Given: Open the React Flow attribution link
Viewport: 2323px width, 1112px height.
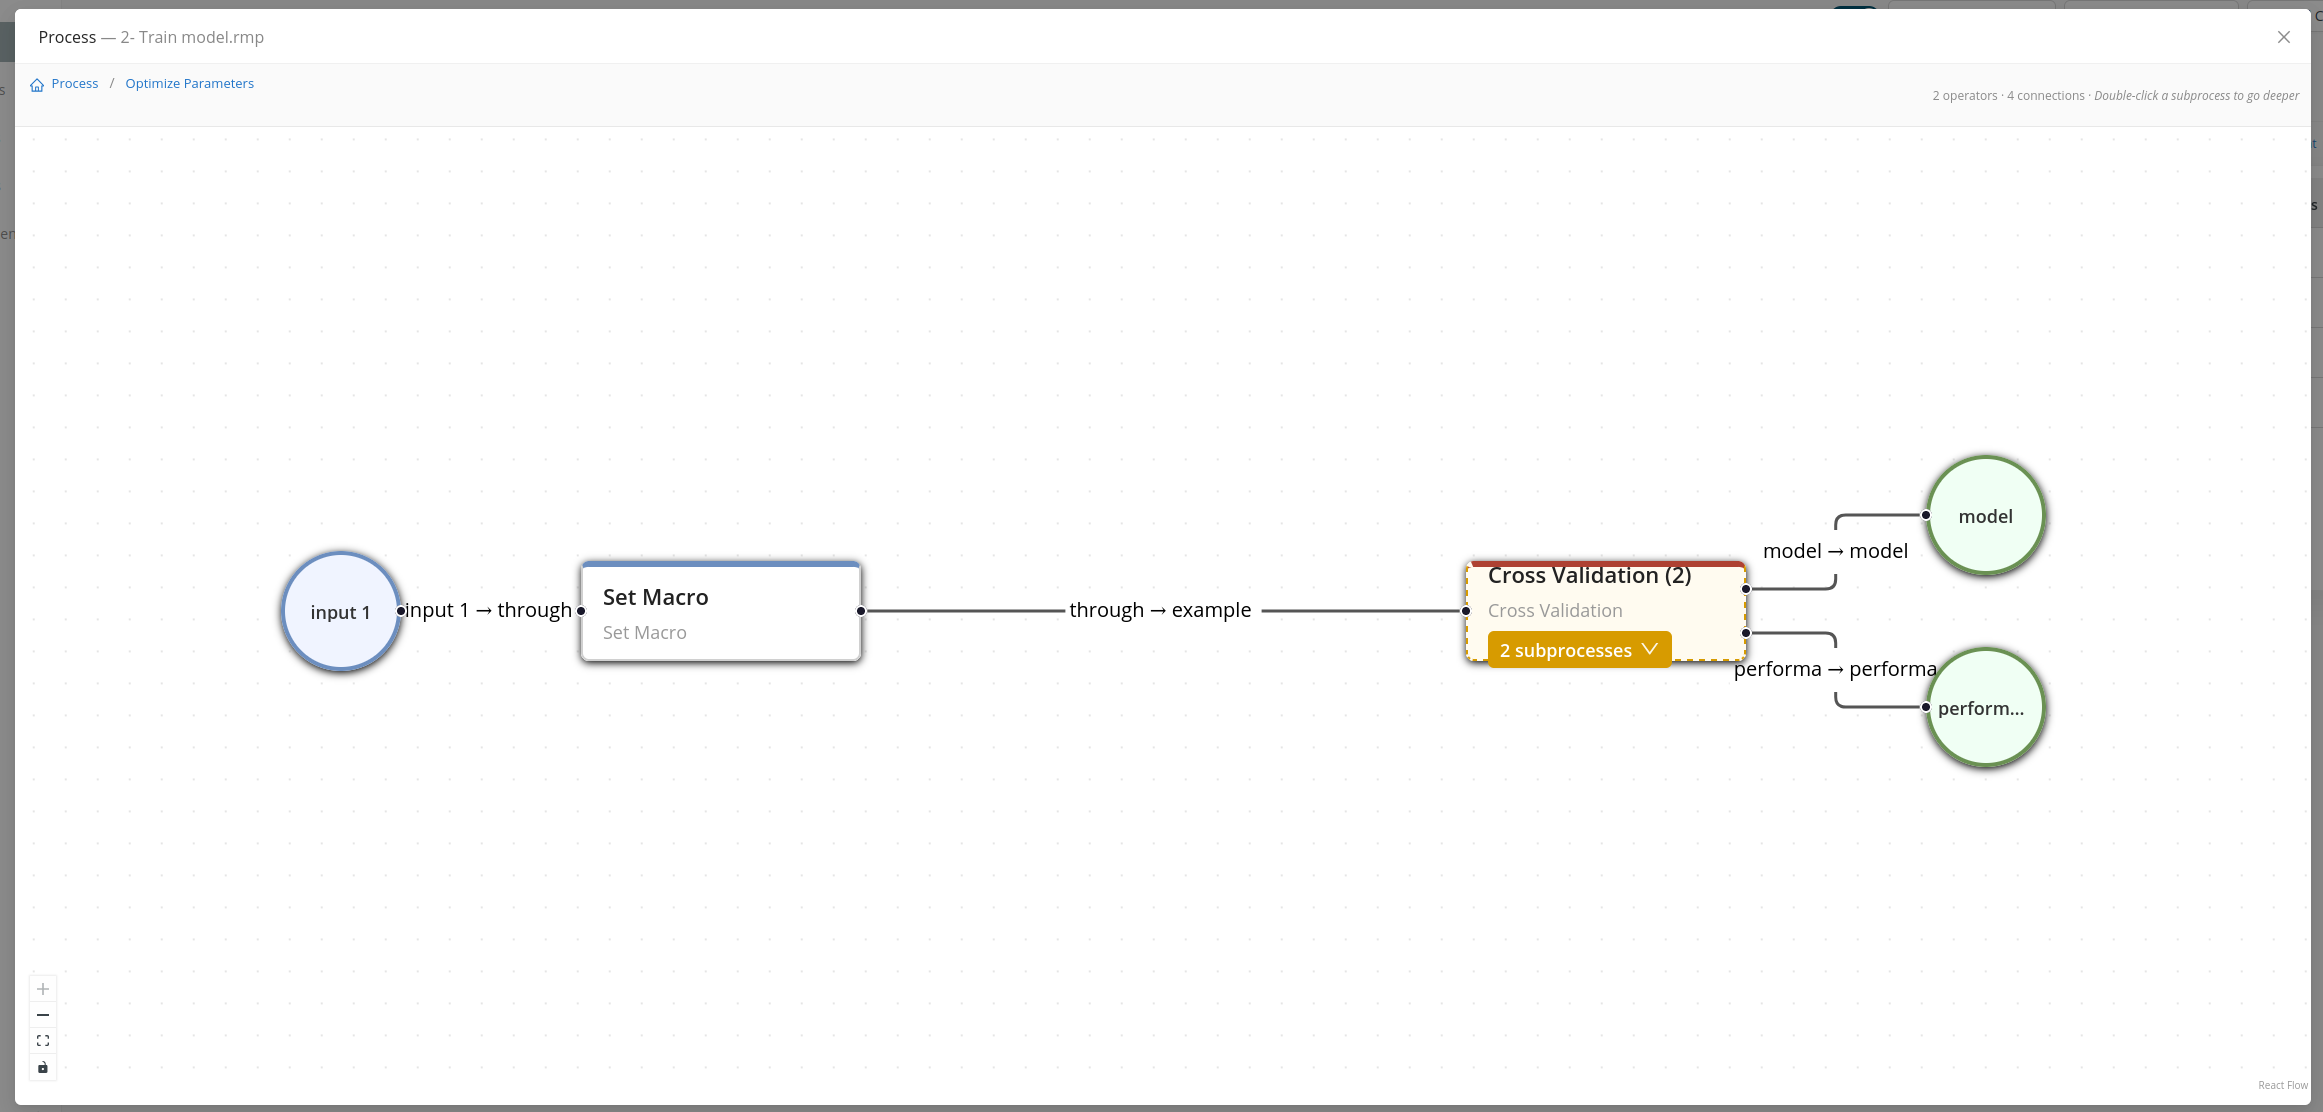Looking at the screenshot, I should pyautogui.click(x=2282, y=1085).
